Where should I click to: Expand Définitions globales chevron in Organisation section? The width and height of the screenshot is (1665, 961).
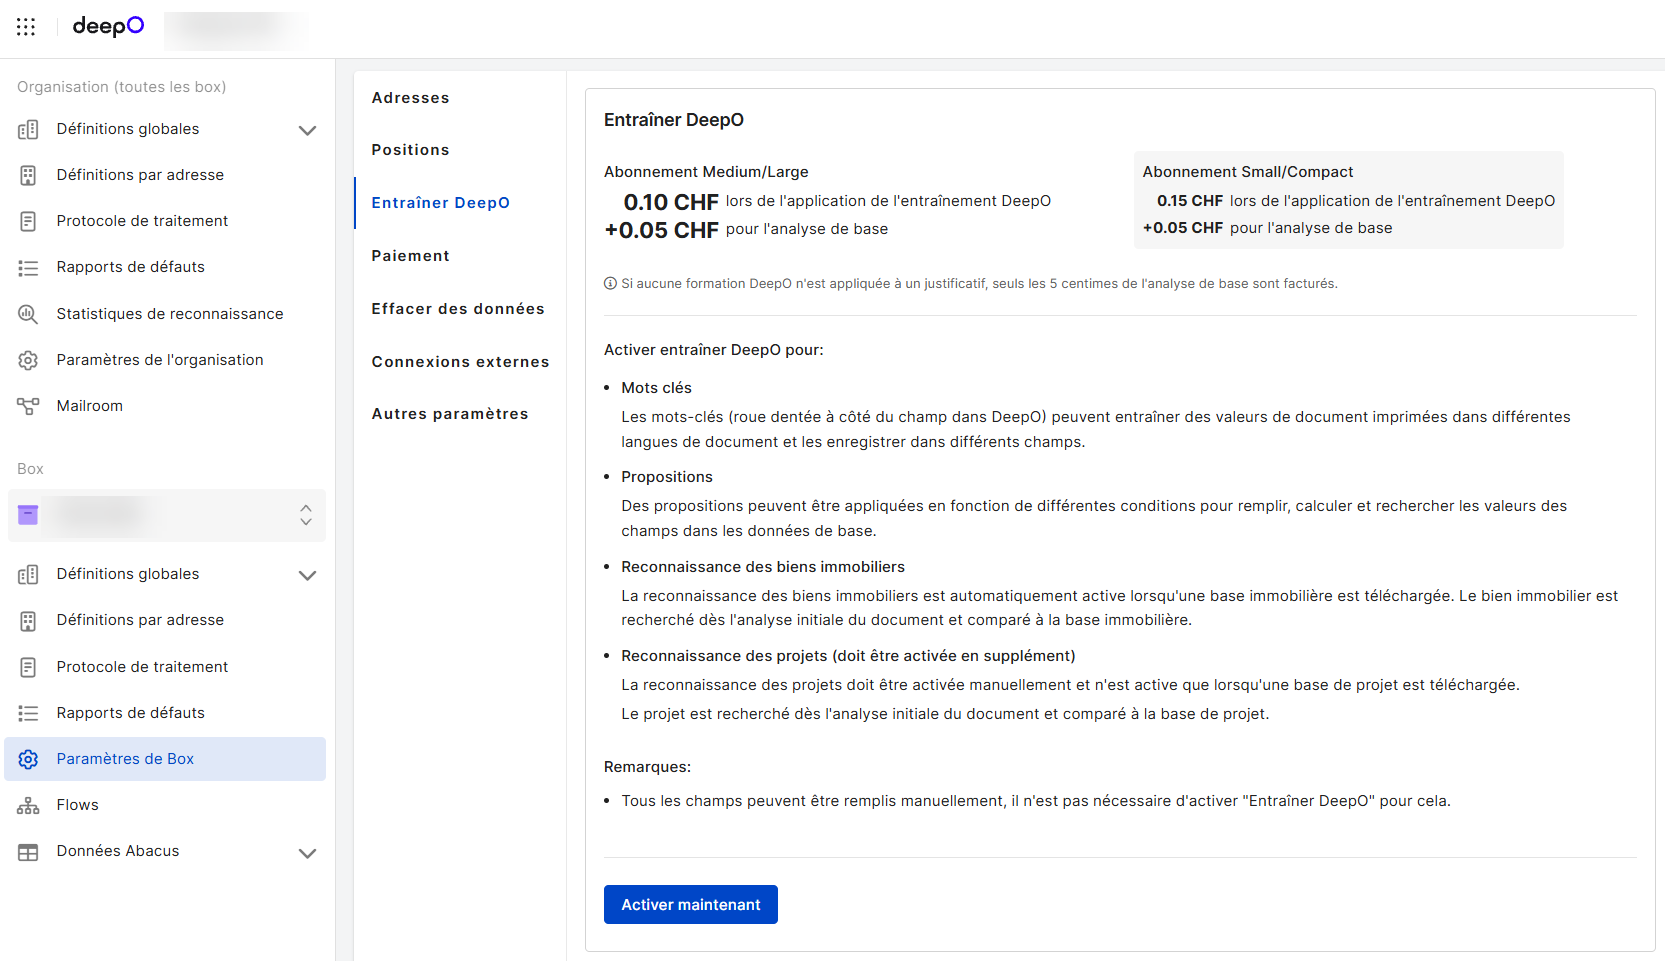pos(307,130)
